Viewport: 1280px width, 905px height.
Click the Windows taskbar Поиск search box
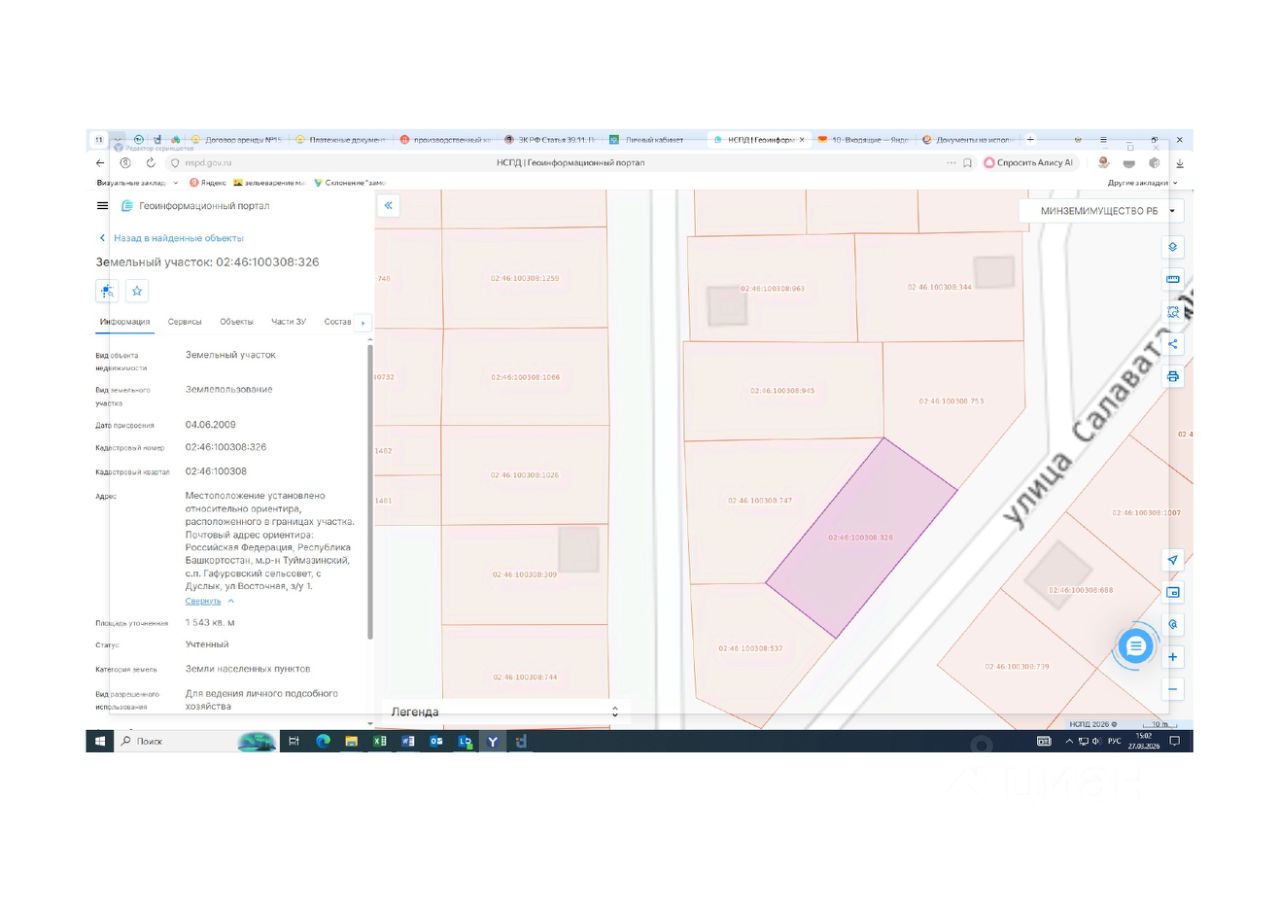tap(176, 741)
